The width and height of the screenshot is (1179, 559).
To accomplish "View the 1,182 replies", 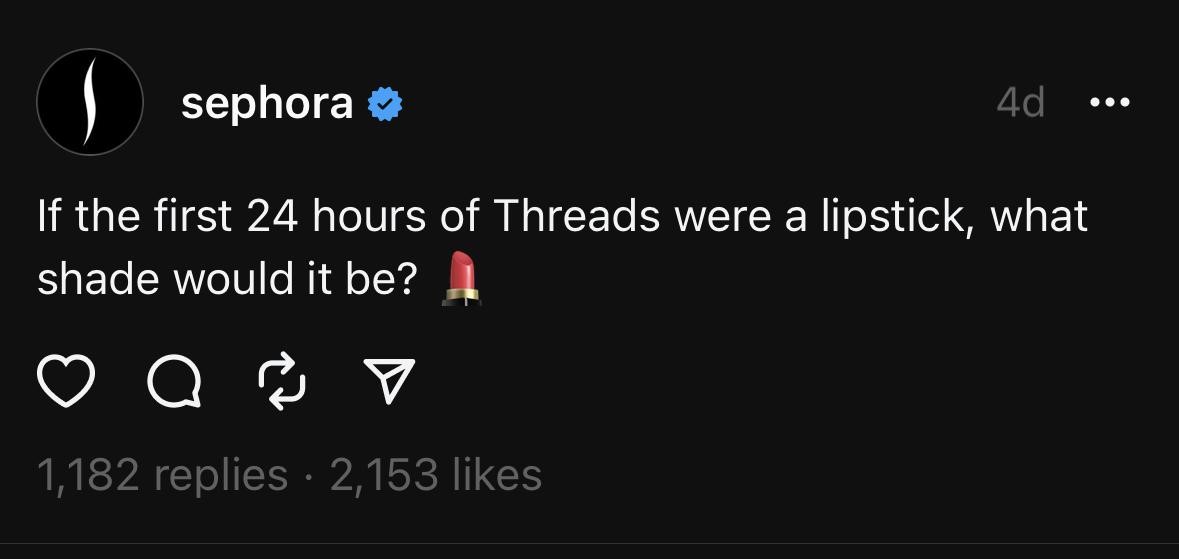I will (162, 474).
